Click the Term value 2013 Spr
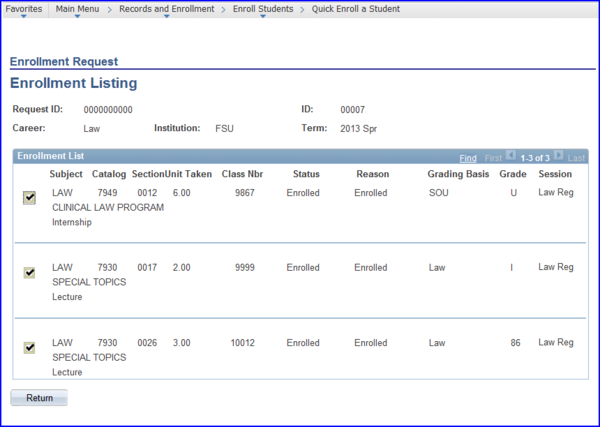Viewport: 600px width, 427px height. 359,129
